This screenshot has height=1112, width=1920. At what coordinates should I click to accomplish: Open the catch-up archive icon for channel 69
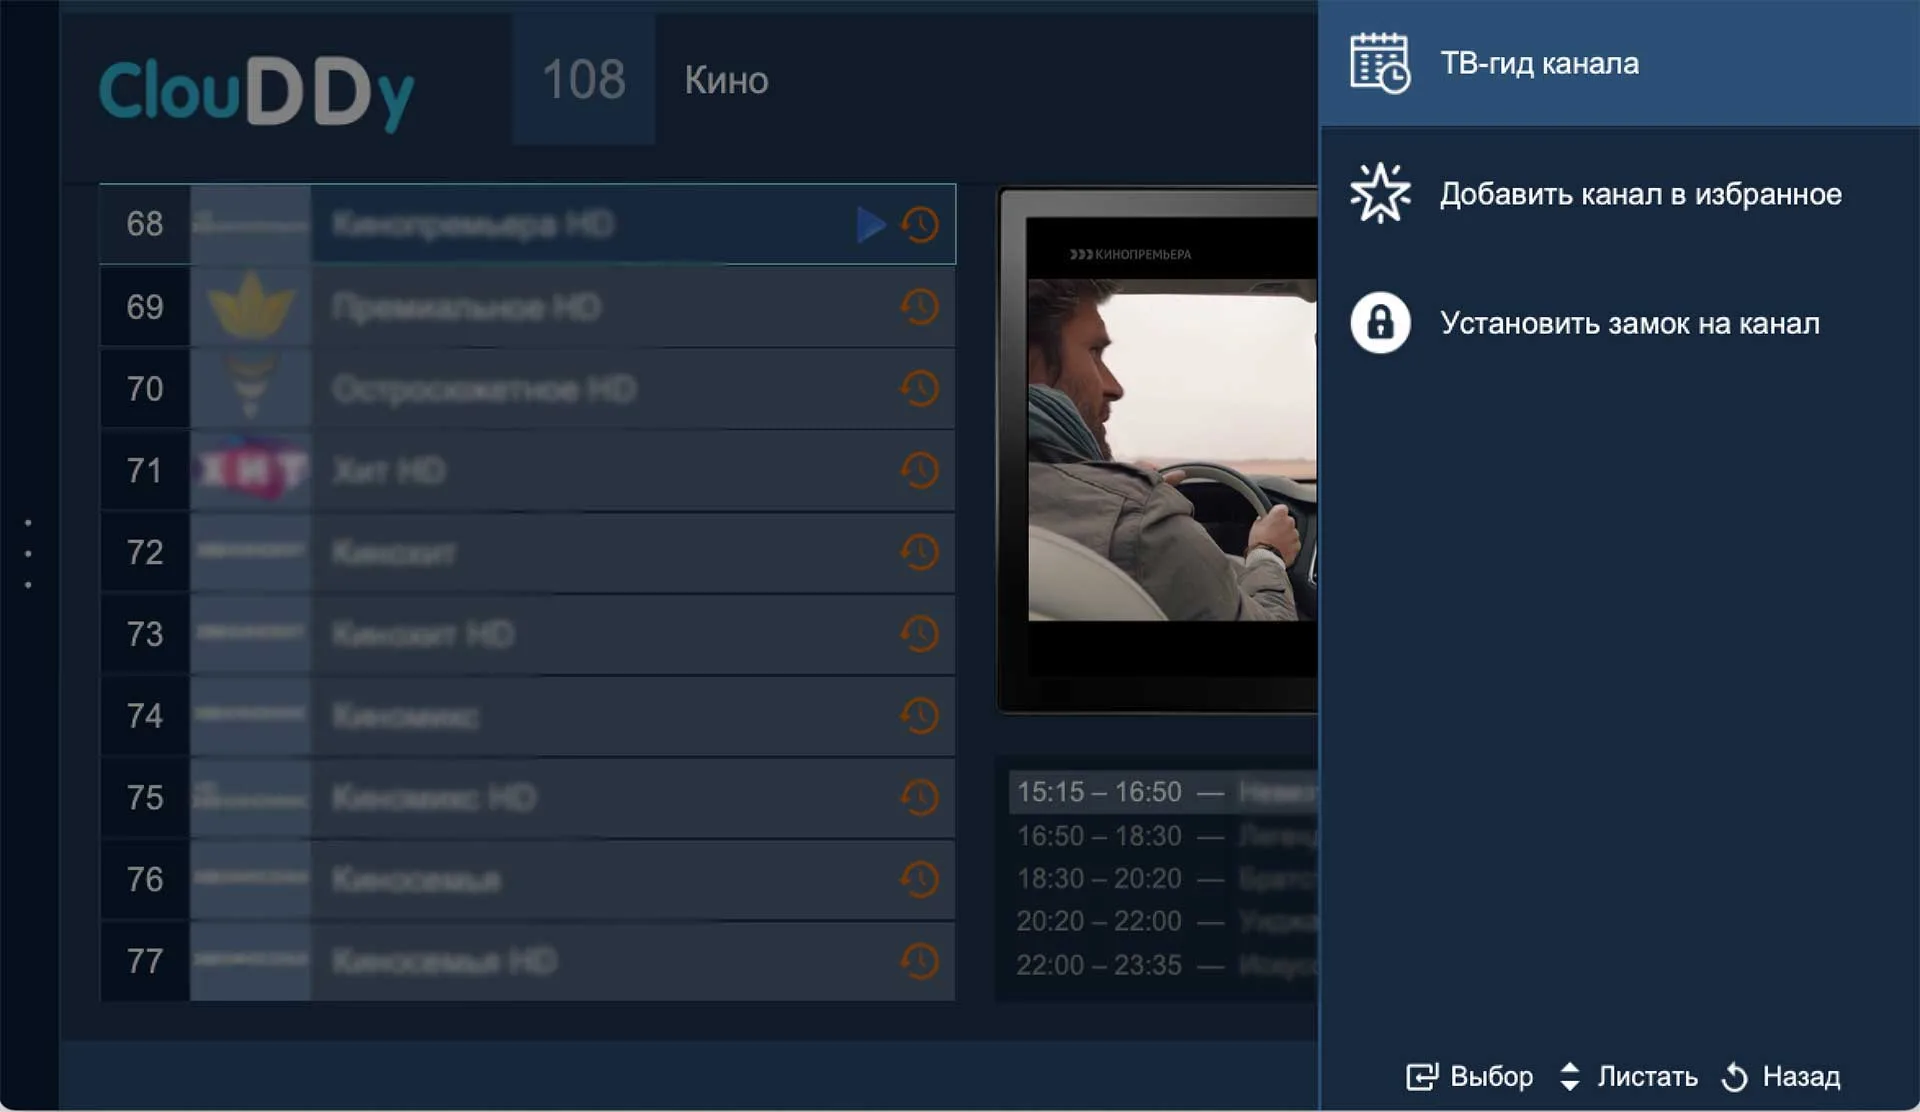pyautogui.click(x=920, y=306)
